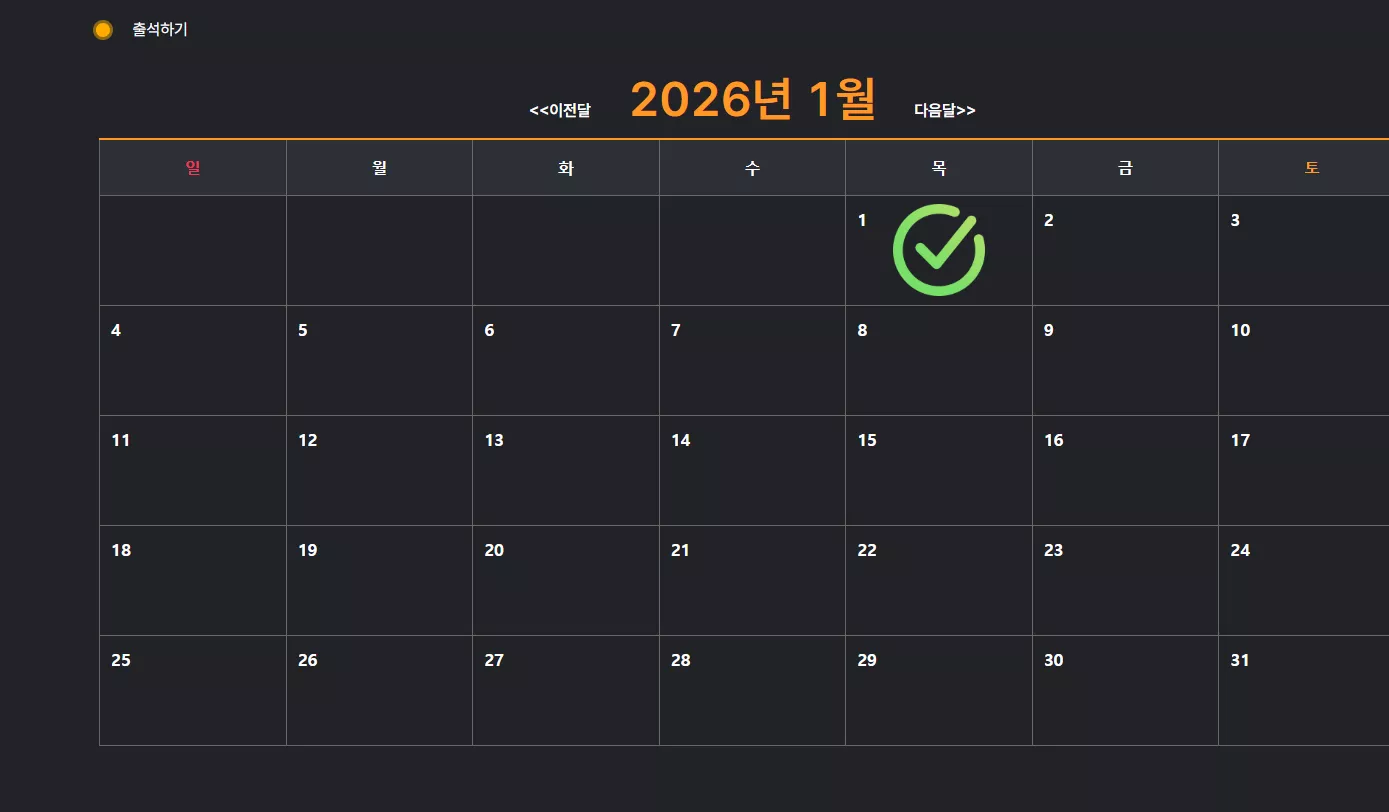Screen dimensions: 1389x812
Task: Click the 금 (Friday) column header
Action: [1125, 168]
